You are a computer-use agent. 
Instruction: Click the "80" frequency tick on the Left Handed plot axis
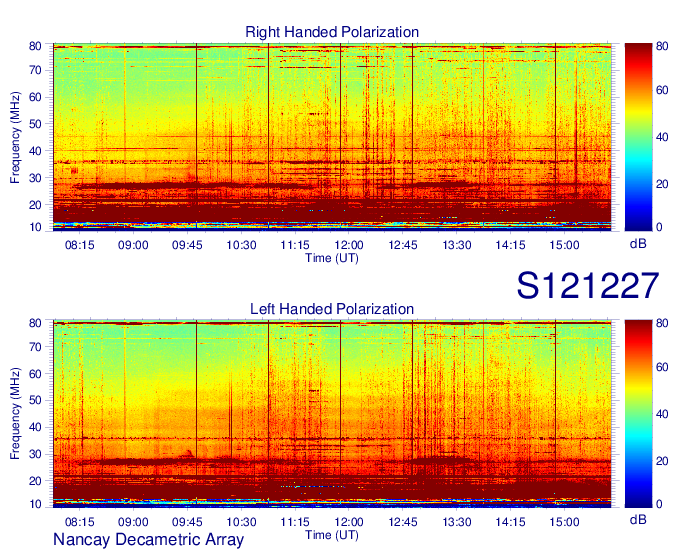tap(35, 323)
